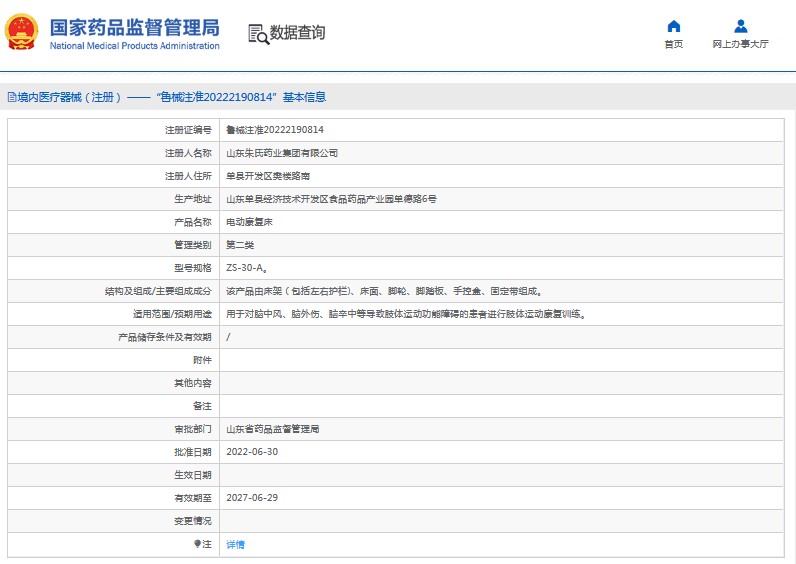Image resolution: width=796 pixels, height=564 pixels.
Task: Click the 注册人名称 row label
Action: click(x=188, y=153)
